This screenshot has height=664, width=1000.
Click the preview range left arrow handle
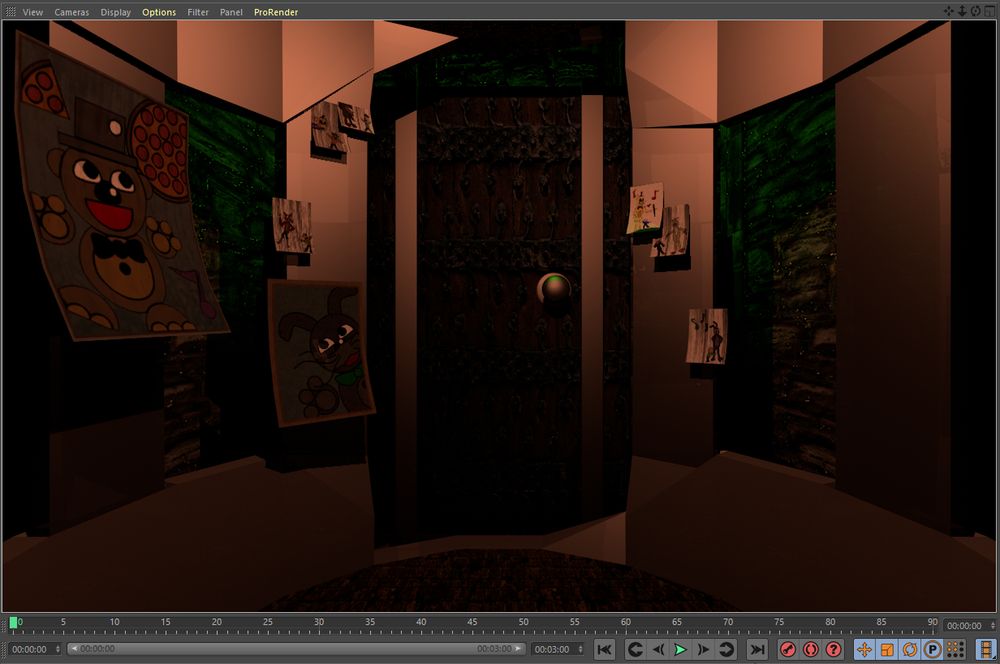pos(74,649)
